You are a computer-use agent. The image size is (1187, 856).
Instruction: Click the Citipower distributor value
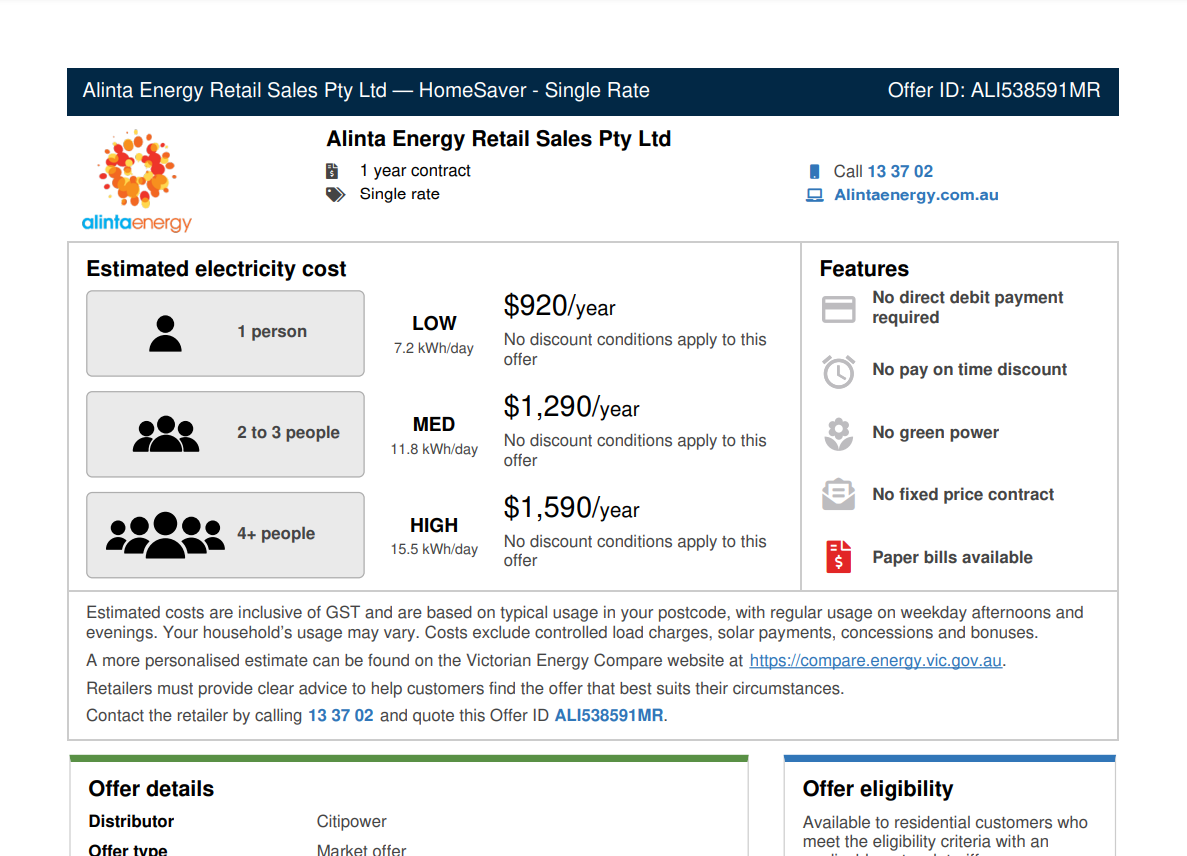coord(351,822)
